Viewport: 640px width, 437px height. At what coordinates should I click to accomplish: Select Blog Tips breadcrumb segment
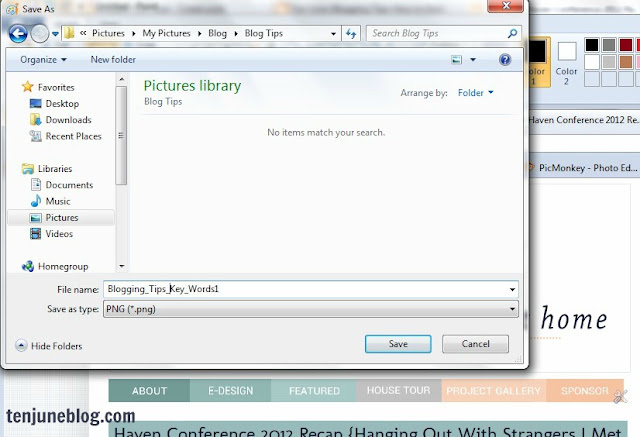(264, 33)
